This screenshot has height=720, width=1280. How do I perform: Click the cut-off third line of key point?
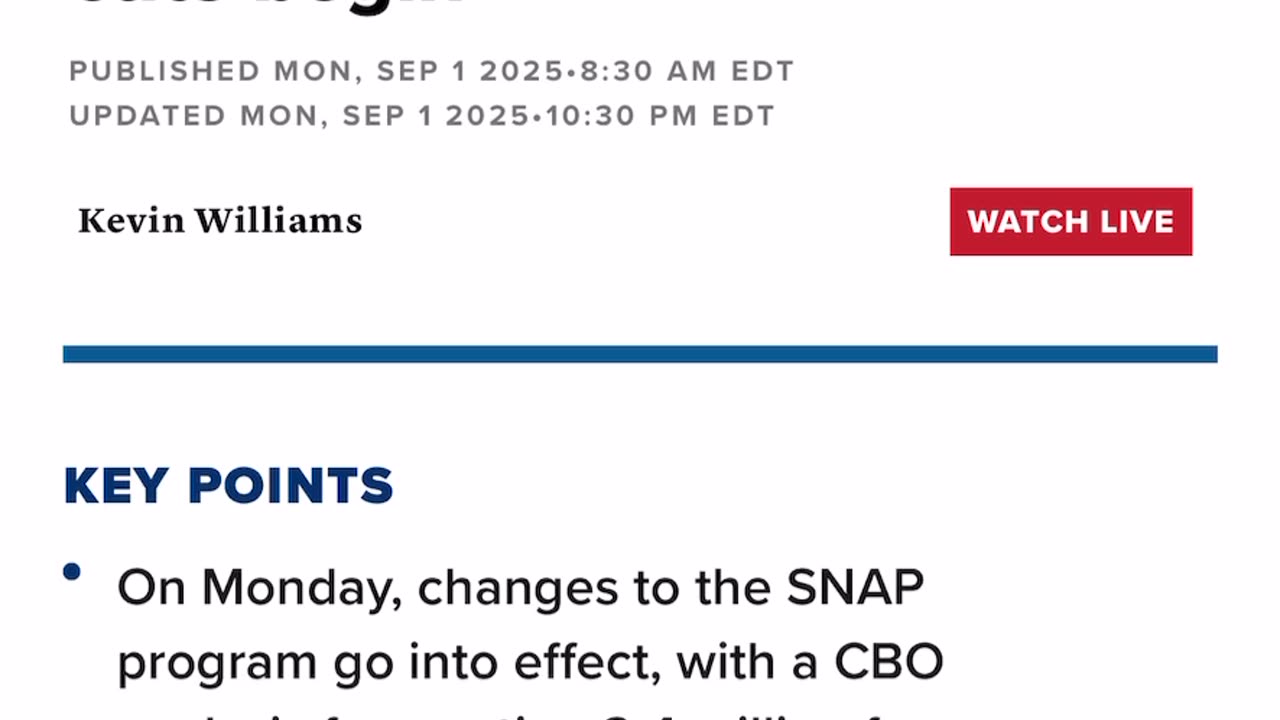pos(530,712)
